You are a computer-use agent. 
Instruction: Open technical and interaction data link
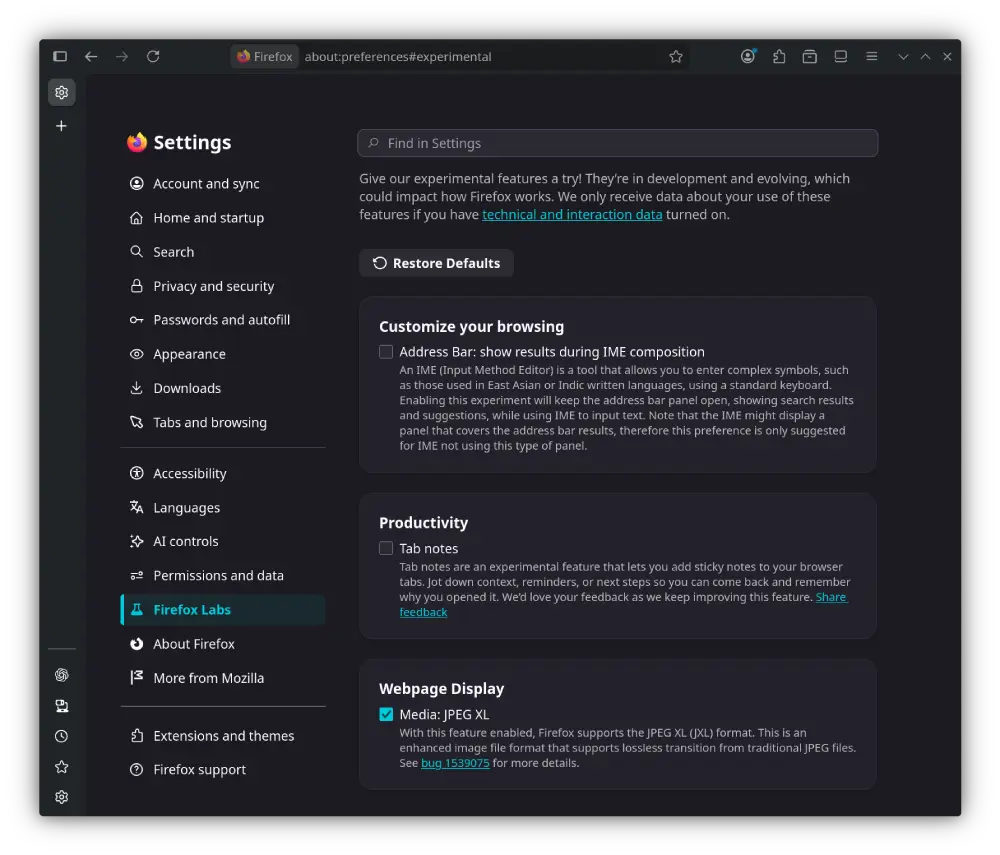[x=572, y=215]
